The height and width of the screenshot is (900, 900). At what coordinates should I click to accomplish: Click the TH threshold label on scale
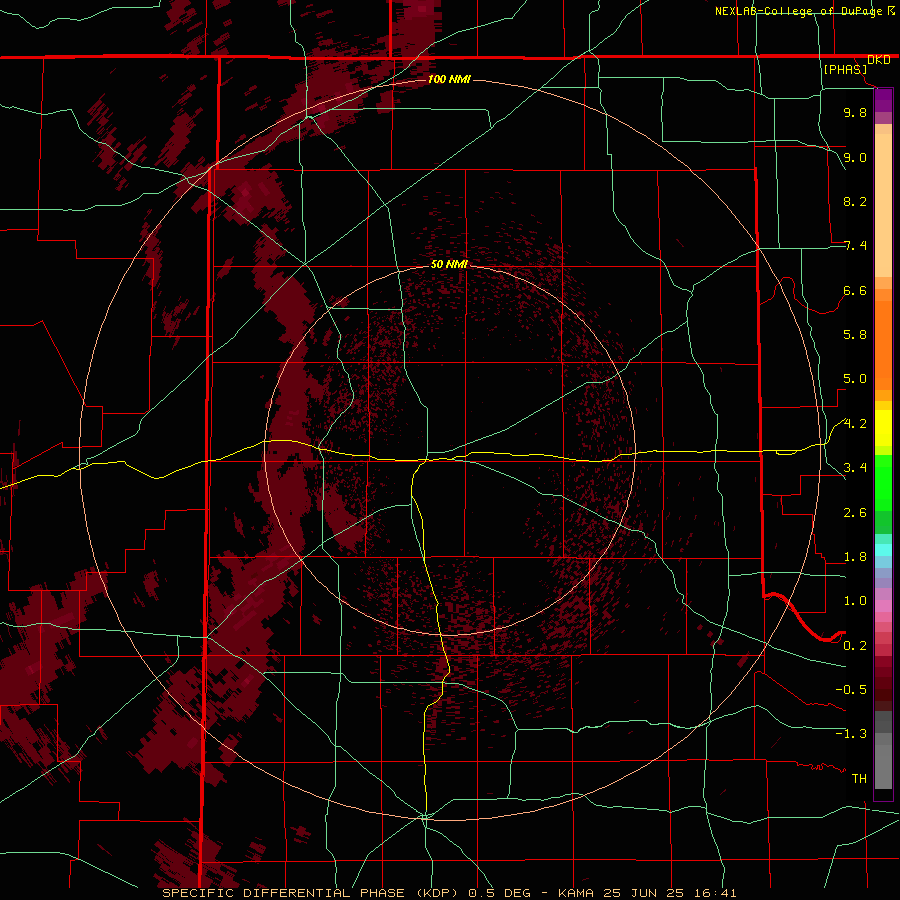pyautogui.click(x=859, y=779)
